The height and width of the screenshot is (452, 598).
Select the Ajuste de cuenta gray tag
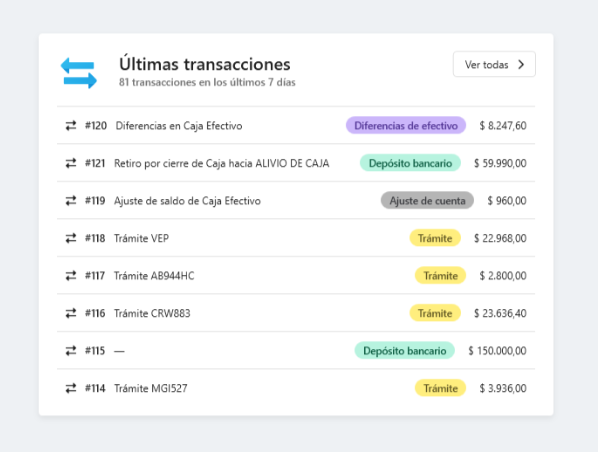[x=427, y=201]
